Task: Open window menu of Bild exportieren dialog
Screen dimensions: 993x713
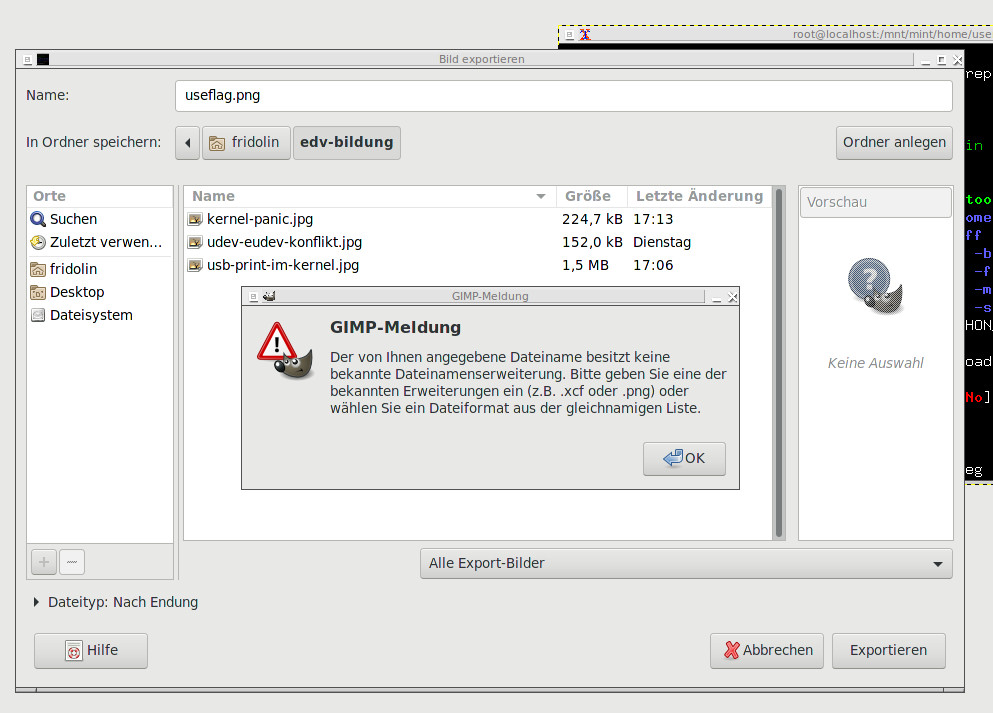Action: click(27, 60)
